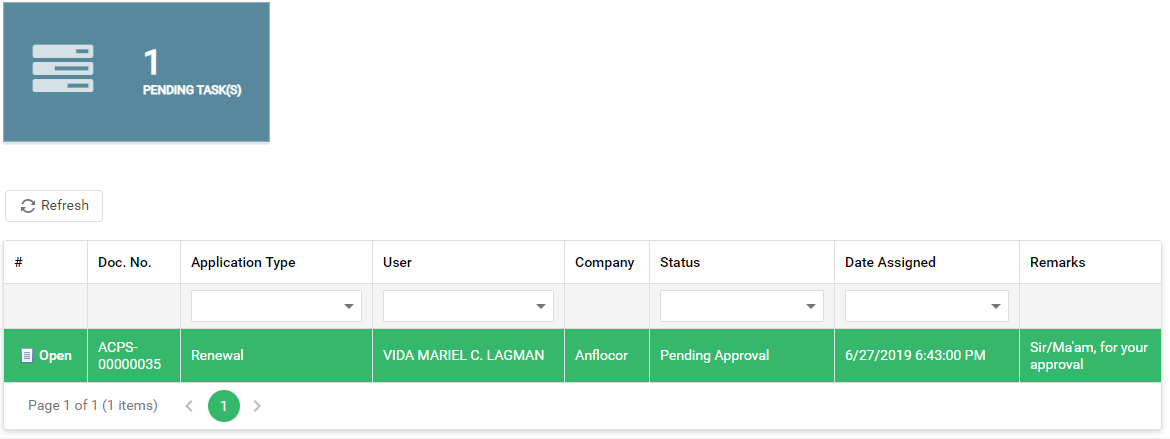Click the 1 Pending Task(s) tile
The height and width of the screenshot is (439, 1170).
(136, 71)
